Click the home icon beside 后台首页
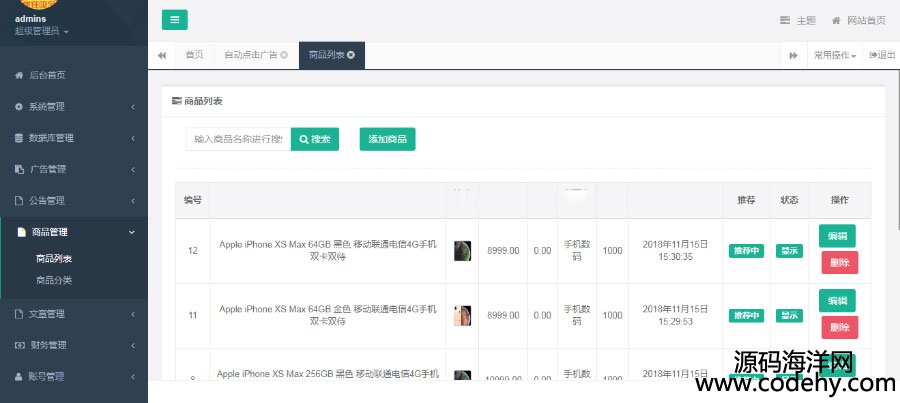Image resolution: width=900 pixels, height=403 pixels. pos(19,75)
